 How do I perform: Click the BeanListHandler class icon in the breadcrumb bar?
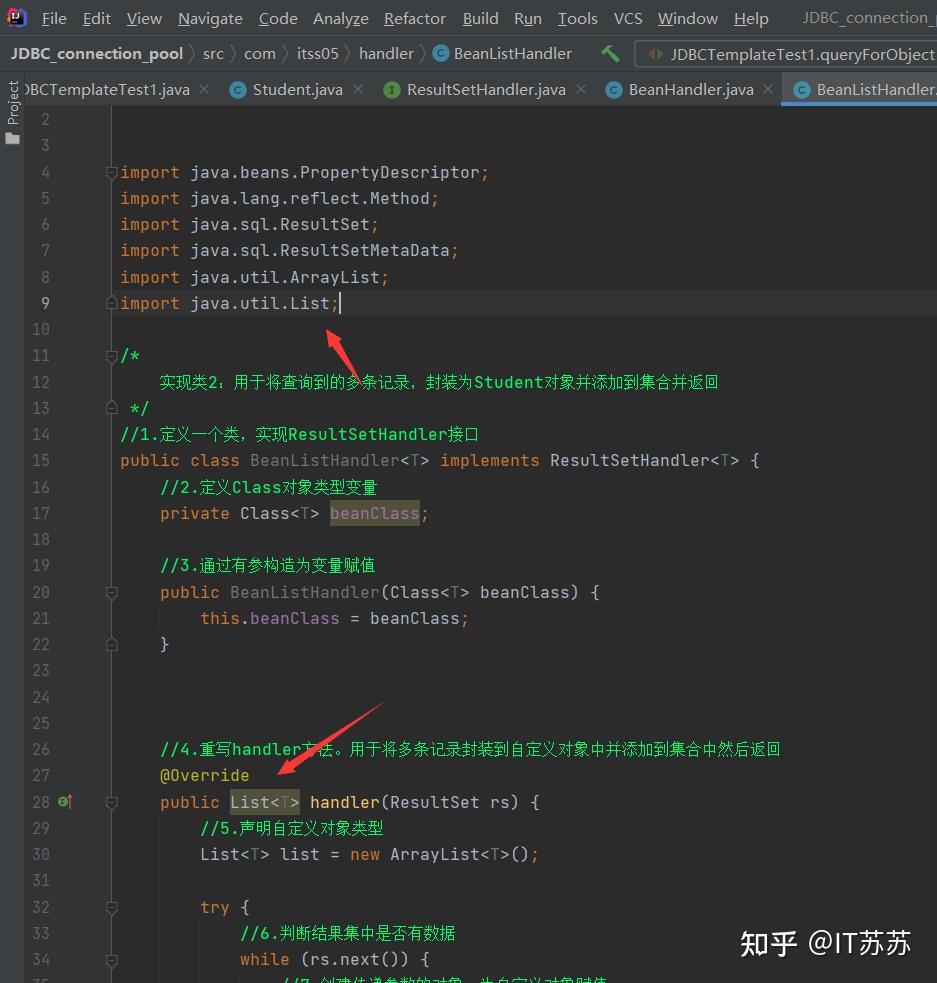click(441, 53)
